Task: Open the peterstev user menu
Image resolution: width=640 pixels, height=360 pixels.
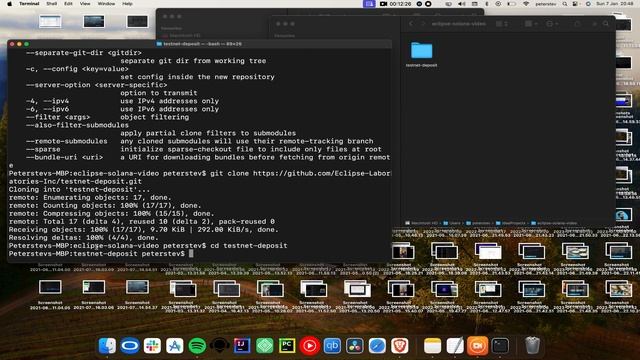Action: pyautogui.click(x=546, y=4)
